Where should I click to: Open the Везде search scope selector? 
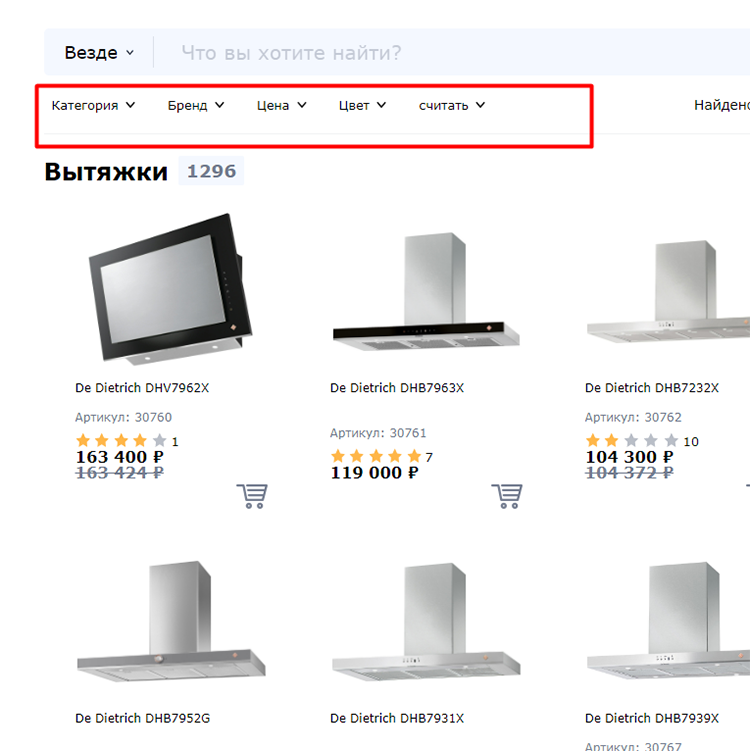click(99, 52)
